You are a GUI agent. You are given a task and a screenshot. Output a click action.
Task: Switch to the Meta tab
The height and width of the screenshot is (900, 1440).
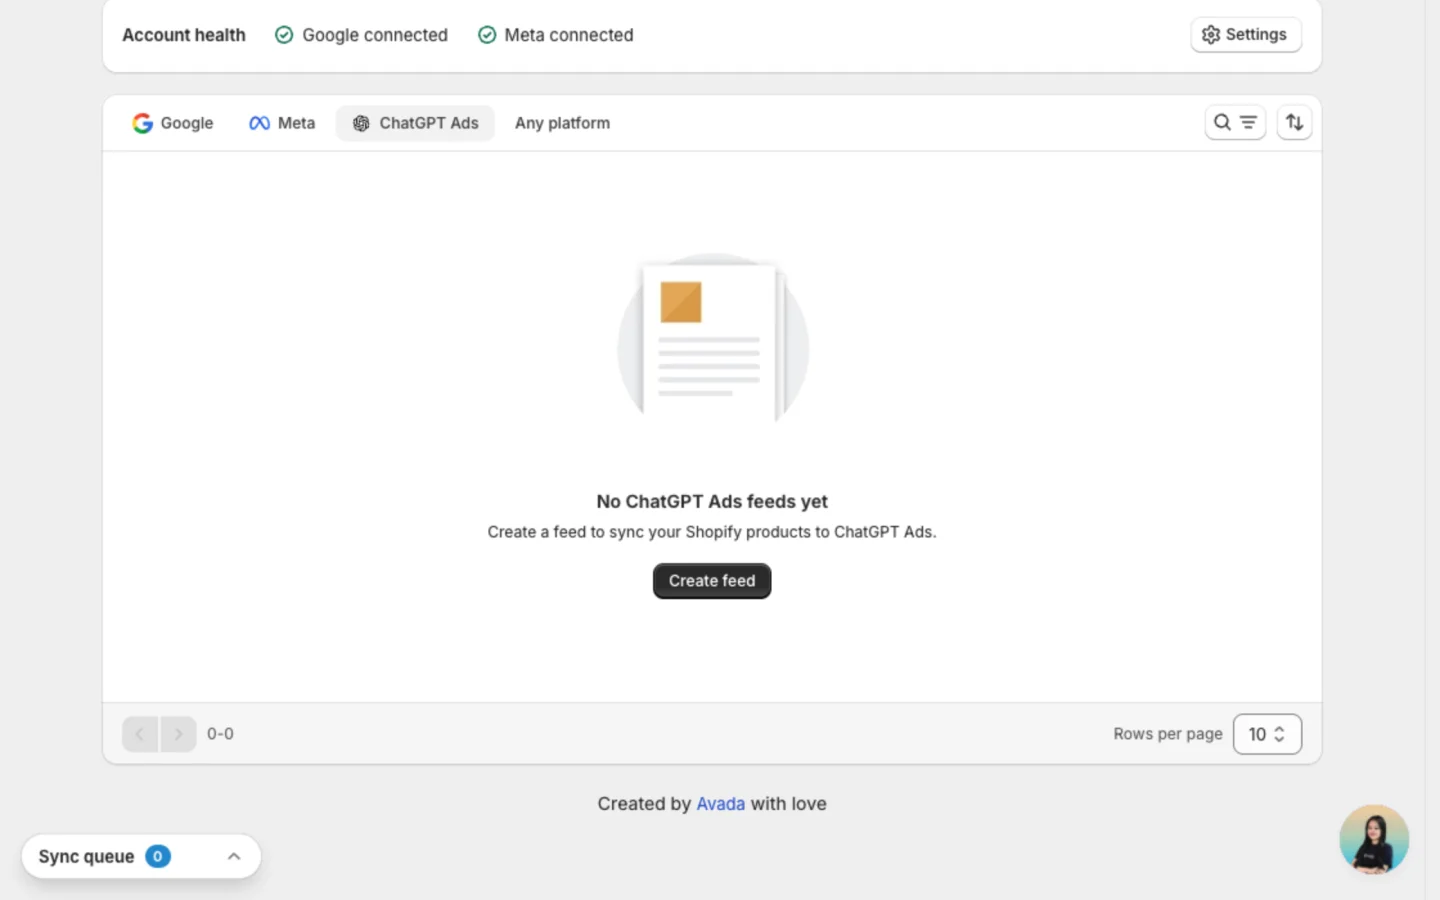(x=282, y=123)
